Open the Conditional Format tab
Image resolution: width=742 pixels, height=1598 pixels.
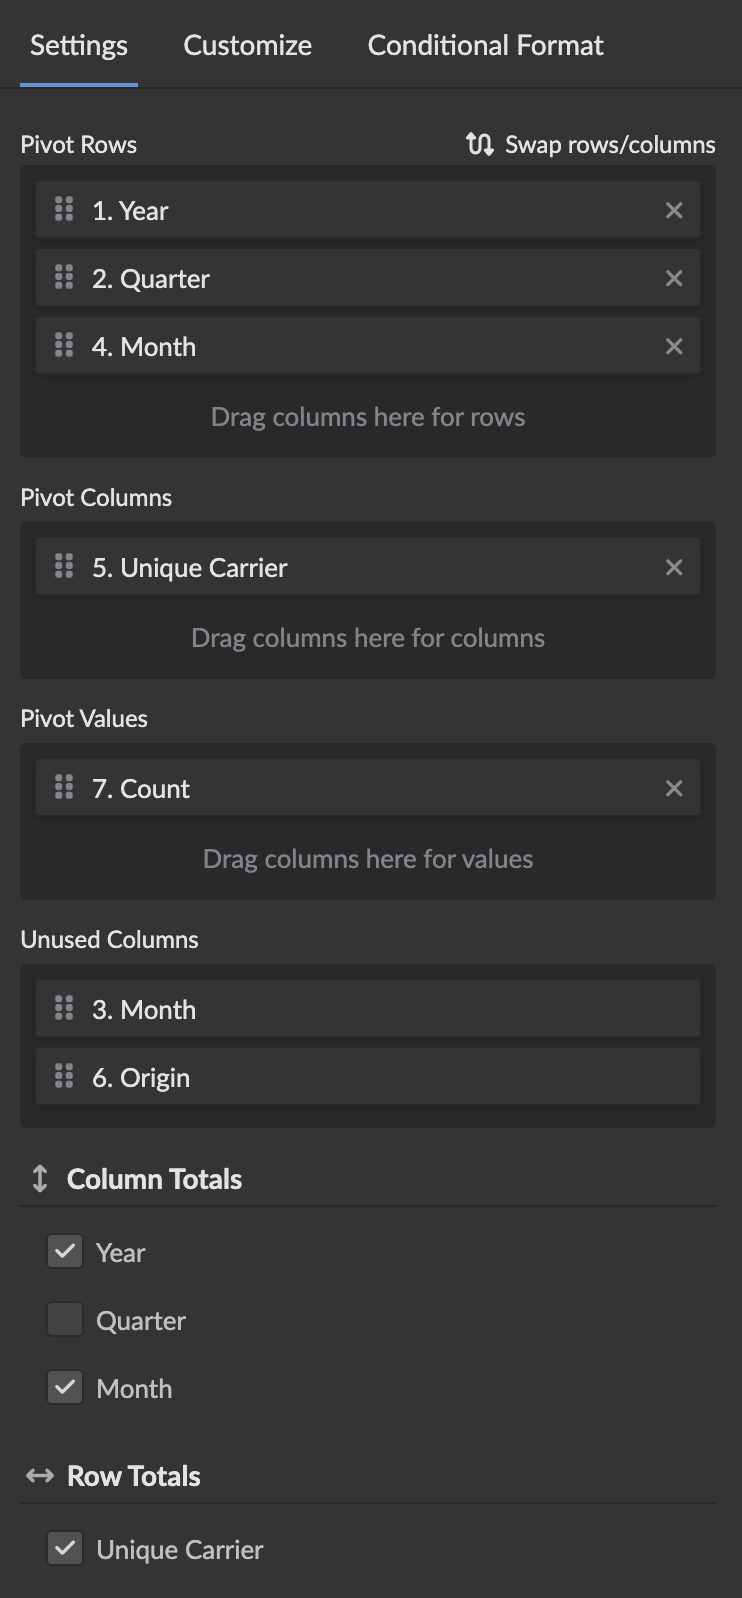(485, 45)
